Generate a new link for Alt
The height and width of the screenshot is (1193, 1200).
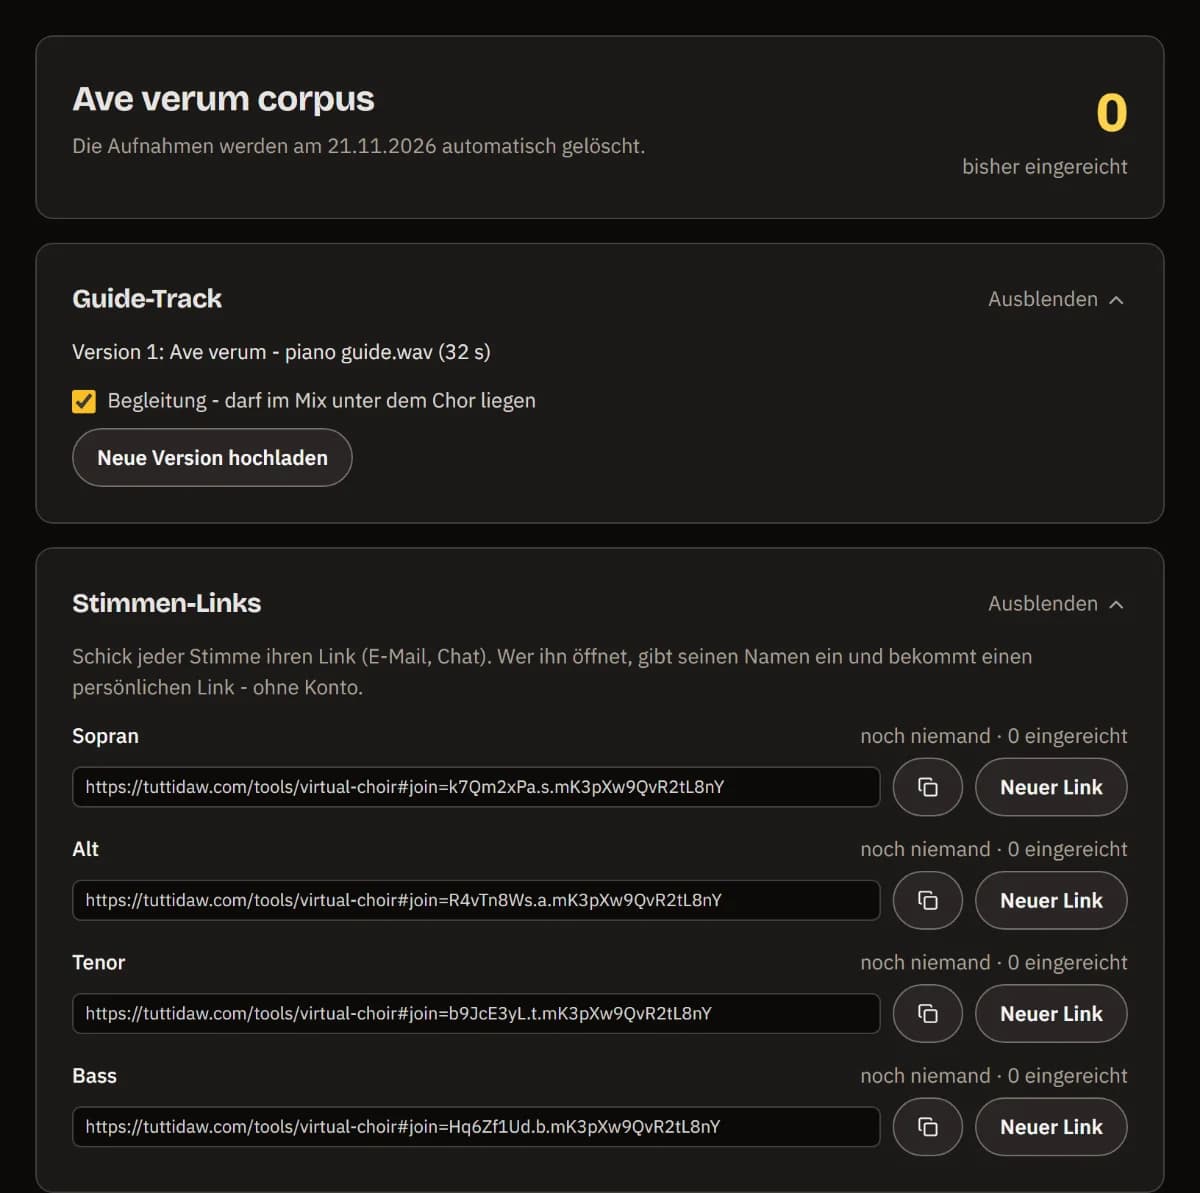[x=1051, y=900]
